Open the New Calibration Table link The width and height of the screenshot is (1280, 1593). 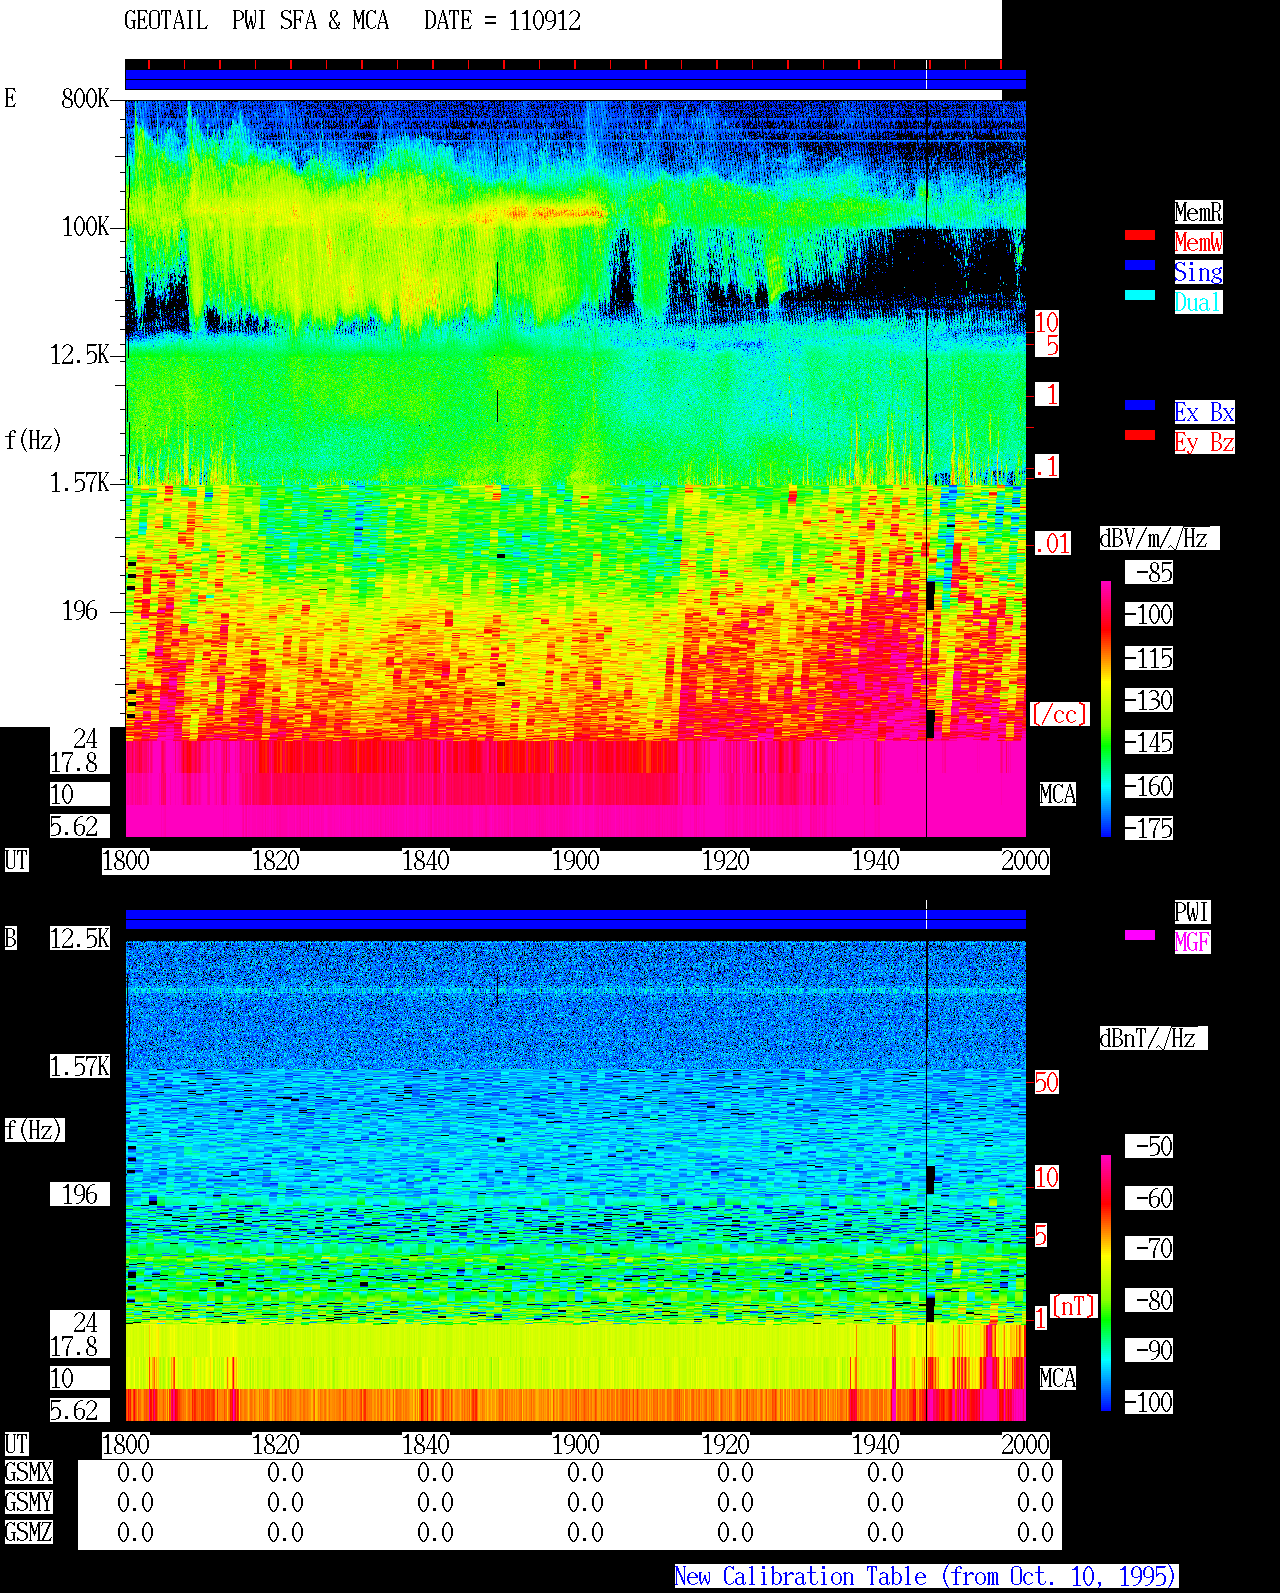(926, 1576)
